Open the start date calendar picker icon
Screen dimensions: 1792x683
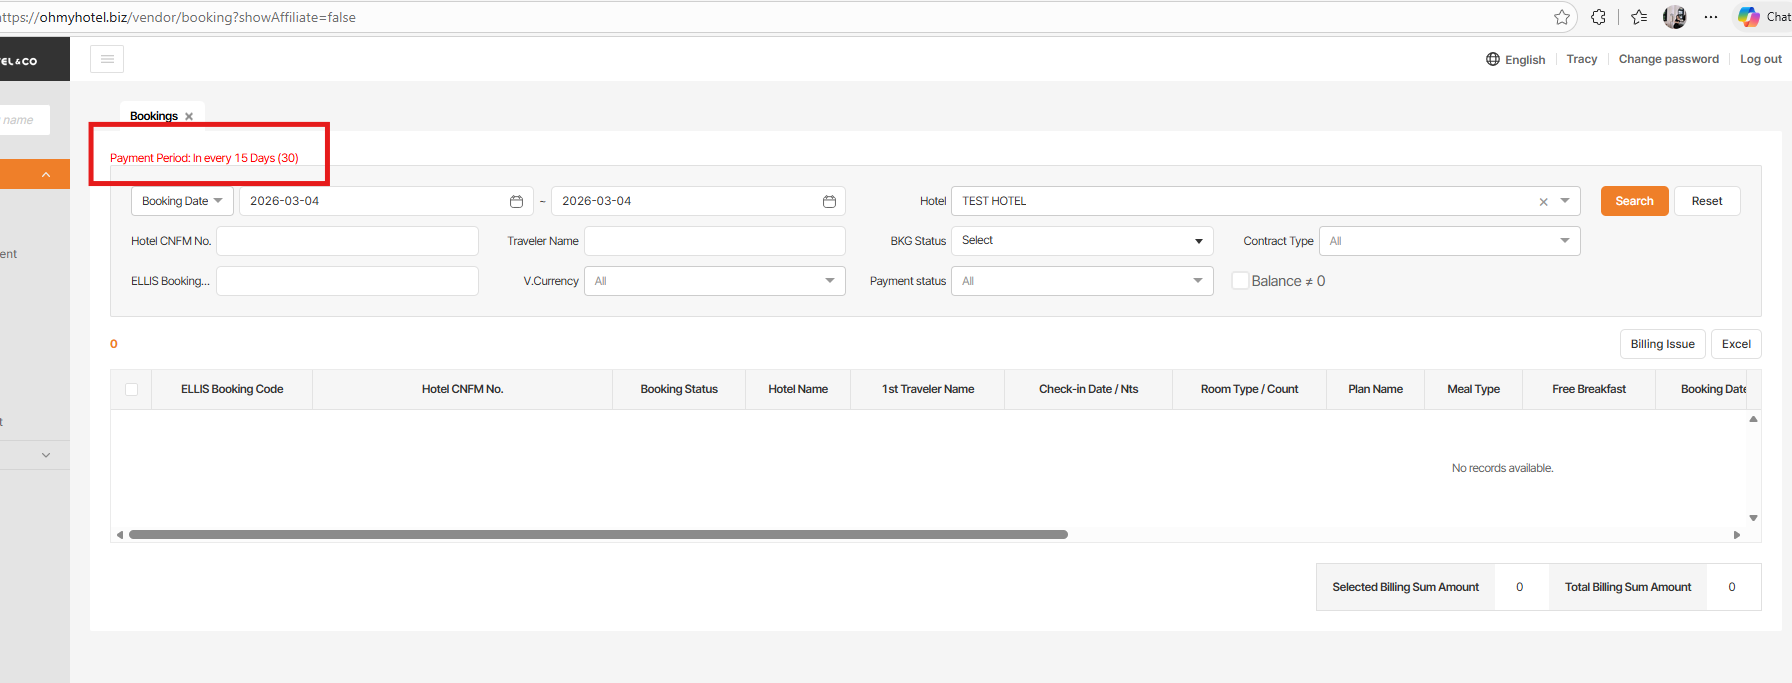point(516,201)
